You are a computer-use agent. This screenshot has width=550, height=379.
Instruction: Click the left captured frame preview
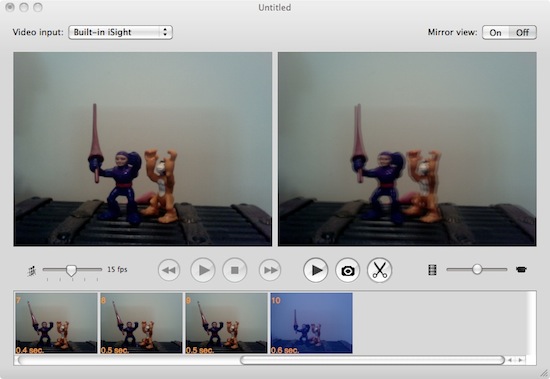click(x=143, y=149)
